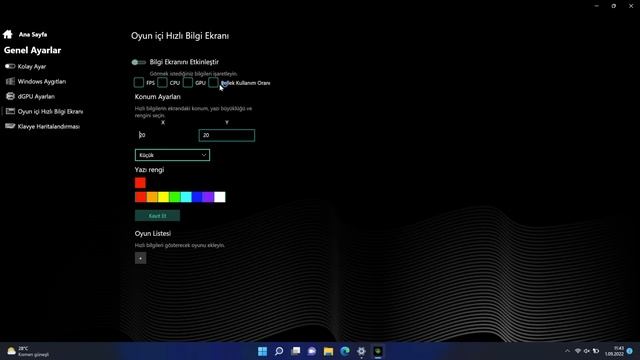Open dGPU Ayarları page
The width and height of the screenshot is (640, 360).
coord(36,97)
